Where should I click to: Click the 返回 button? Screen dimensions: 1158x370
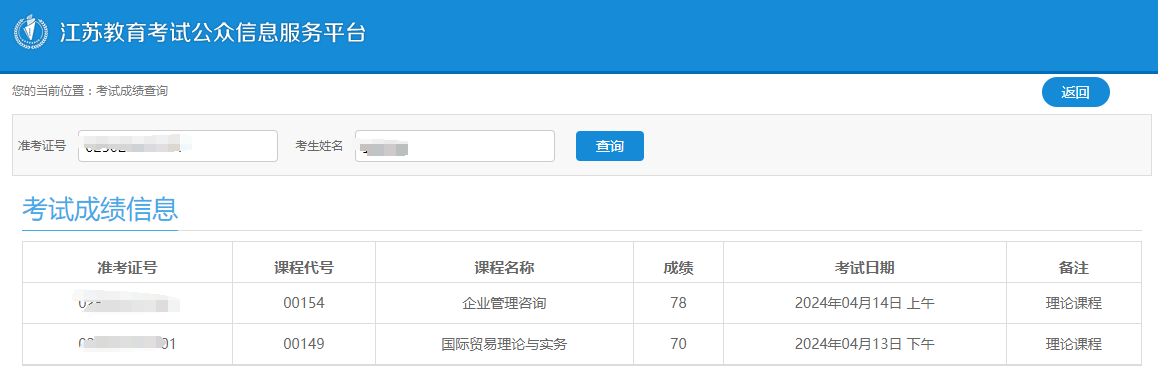(x=1075, y=92)
